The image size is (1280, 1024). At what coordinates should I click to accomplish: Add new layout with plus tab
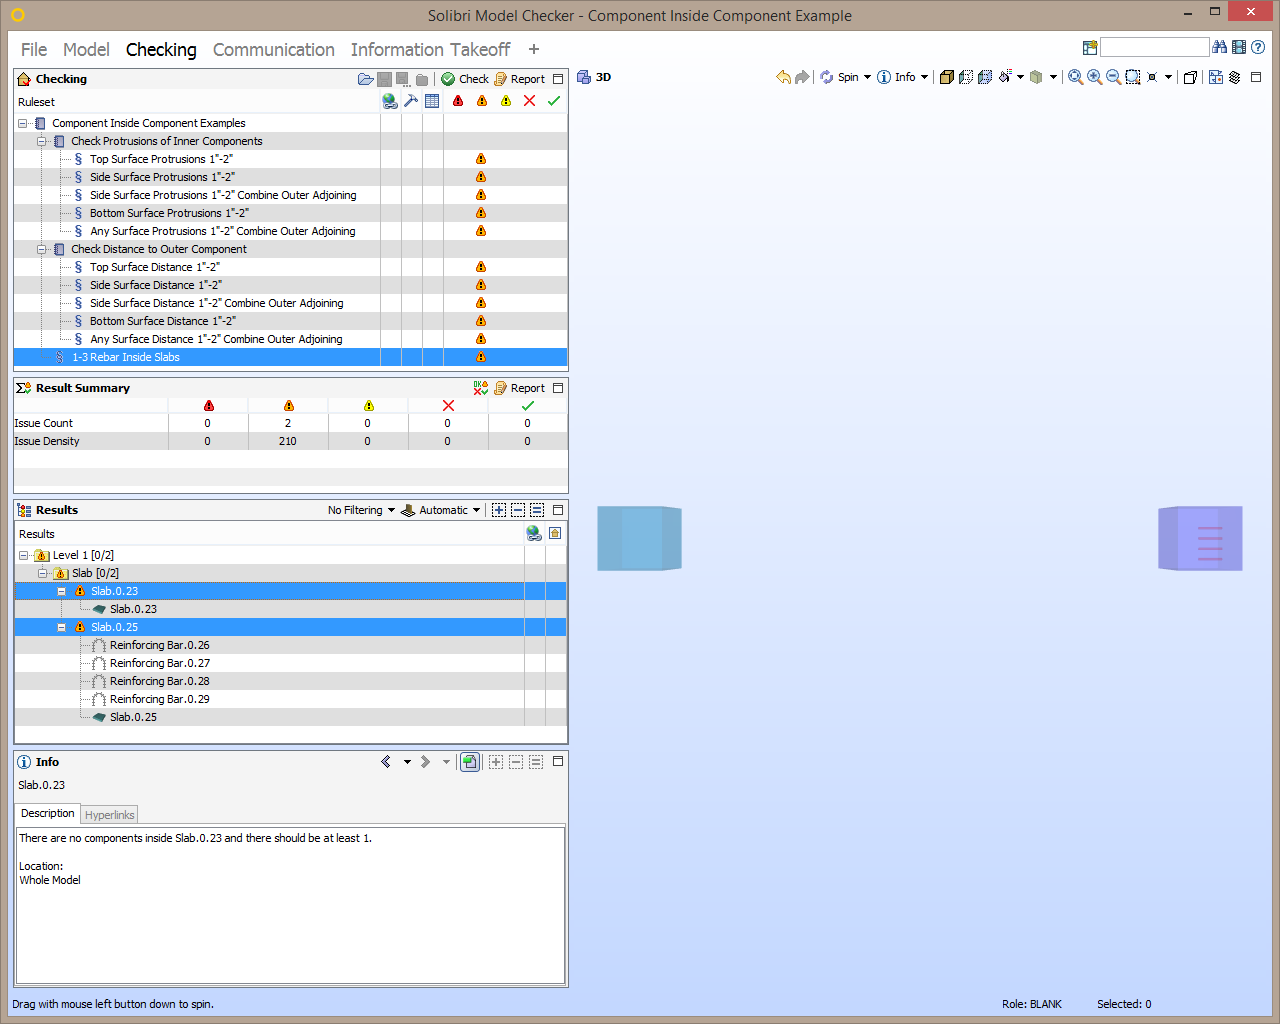pos(534,49)
